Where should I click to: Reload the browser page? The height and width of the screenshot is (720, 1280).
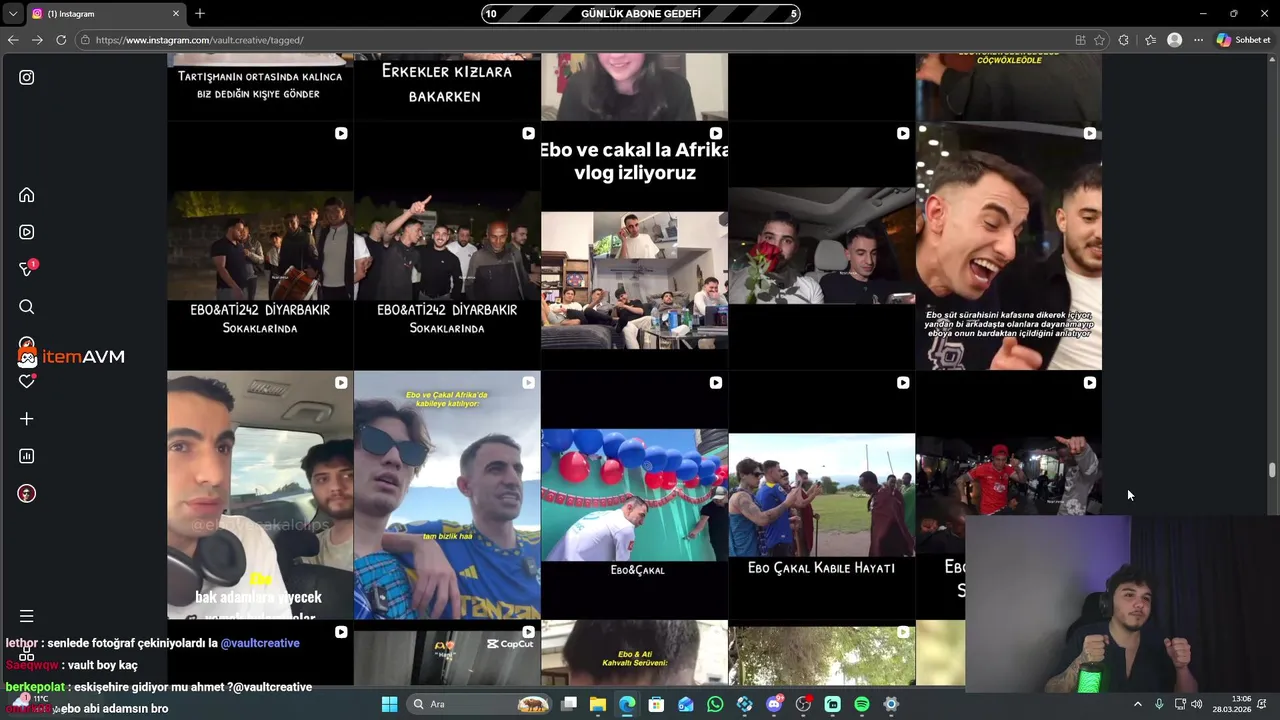pos(61,40)
